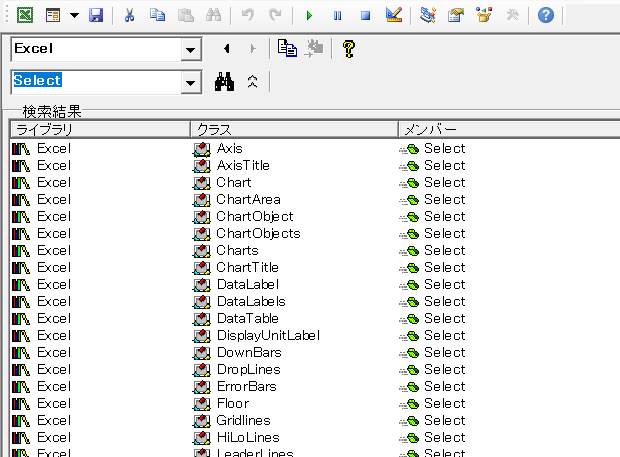Select the ChartTitle class result
The height and width of the screenshot is (457, 620).
248,268
